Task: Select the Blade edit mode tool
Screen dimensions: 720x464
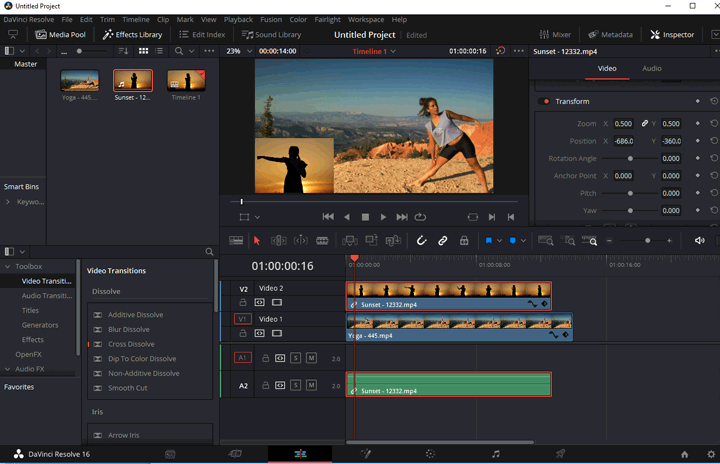Action: (322, 241)
